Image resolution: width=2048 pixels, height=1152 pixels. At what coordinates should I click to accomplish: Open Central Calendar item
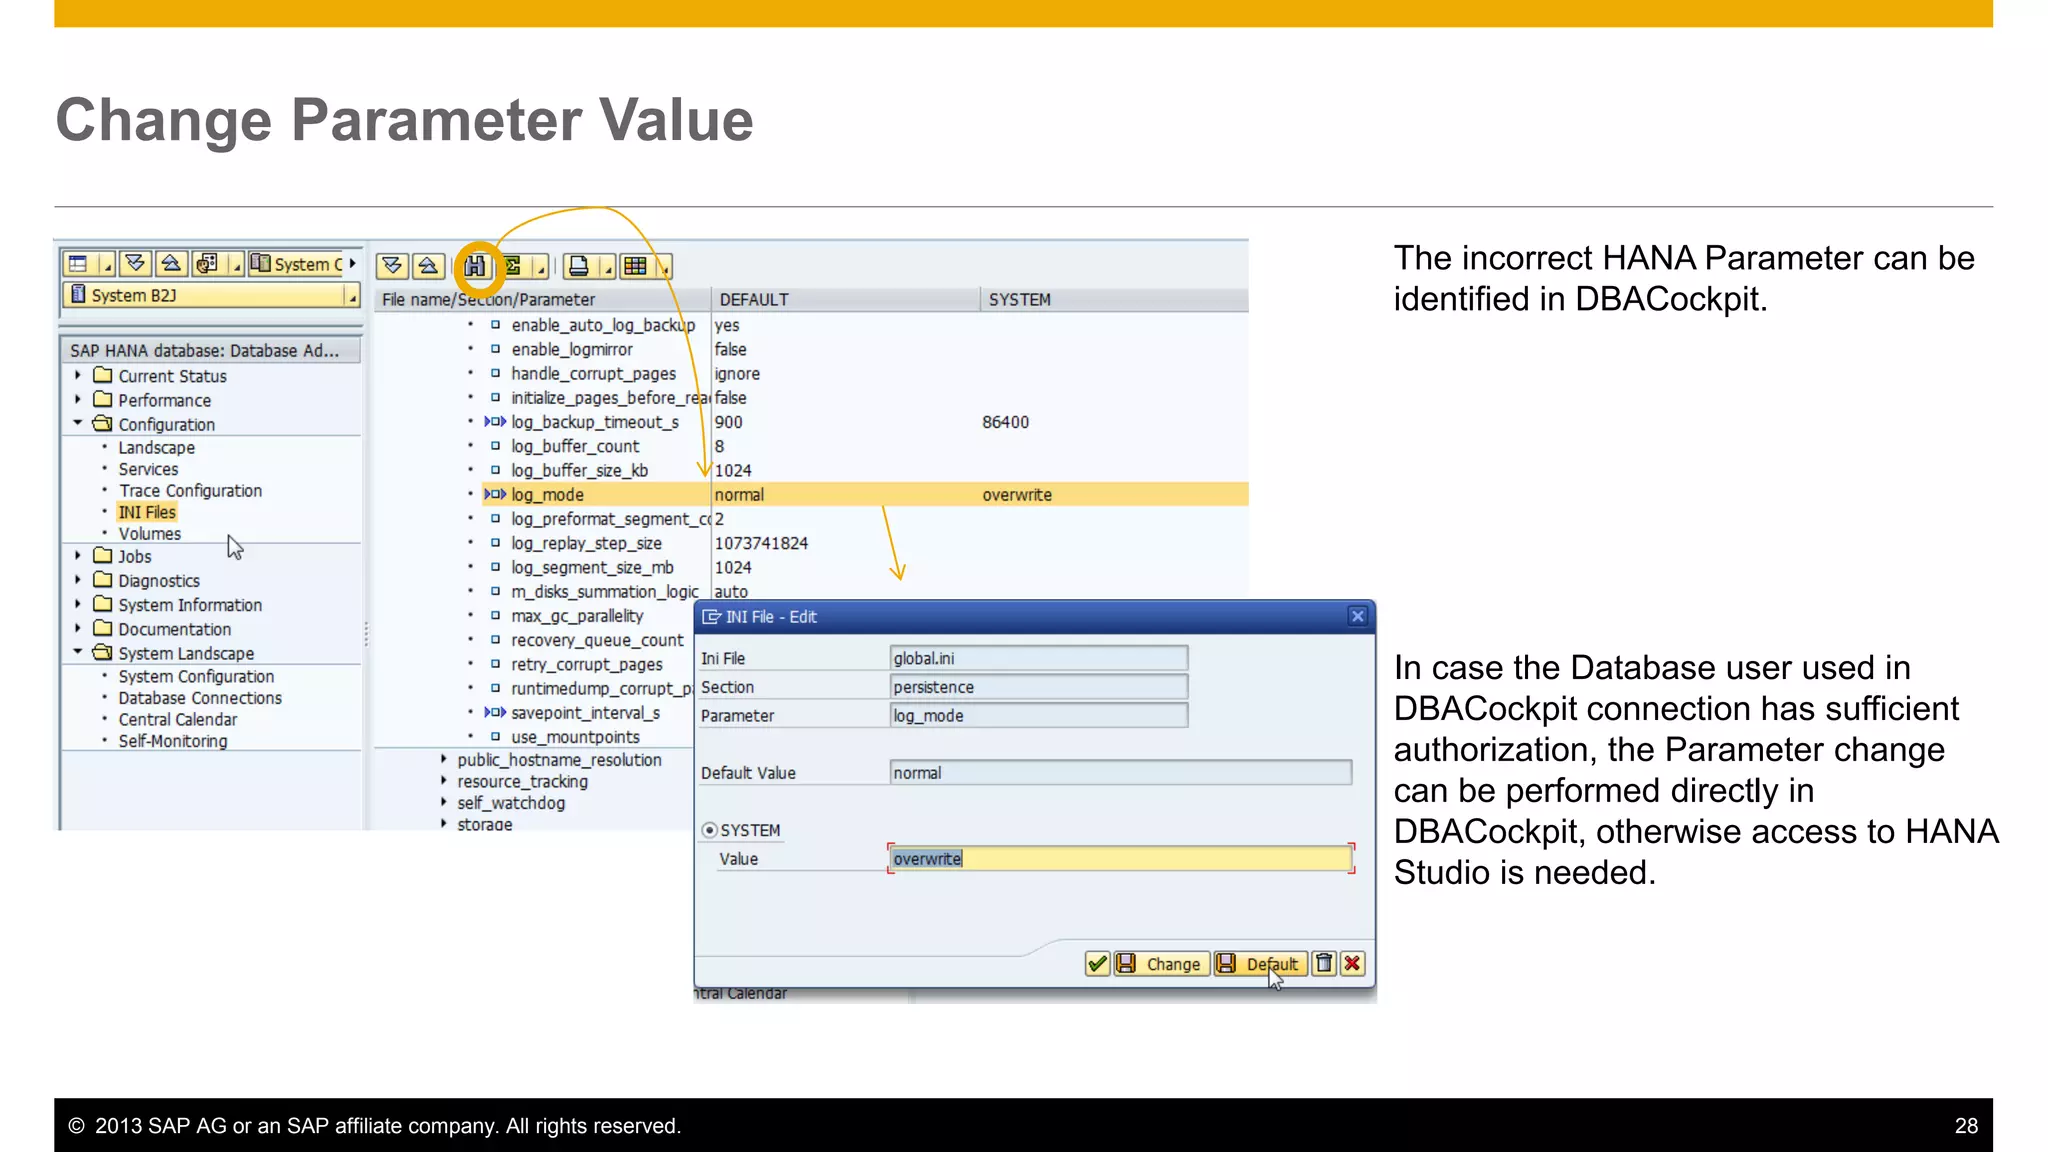click(178, 719)
